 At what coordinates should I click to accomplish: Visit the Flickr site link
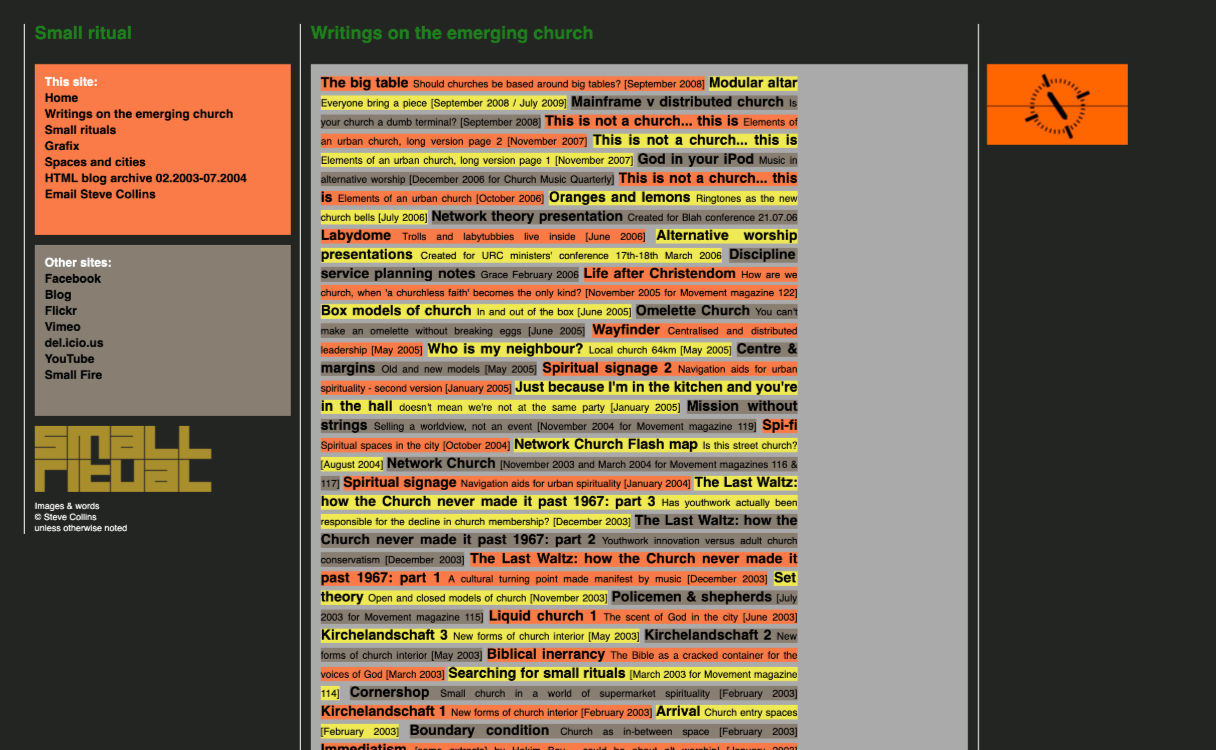[61, 311]
